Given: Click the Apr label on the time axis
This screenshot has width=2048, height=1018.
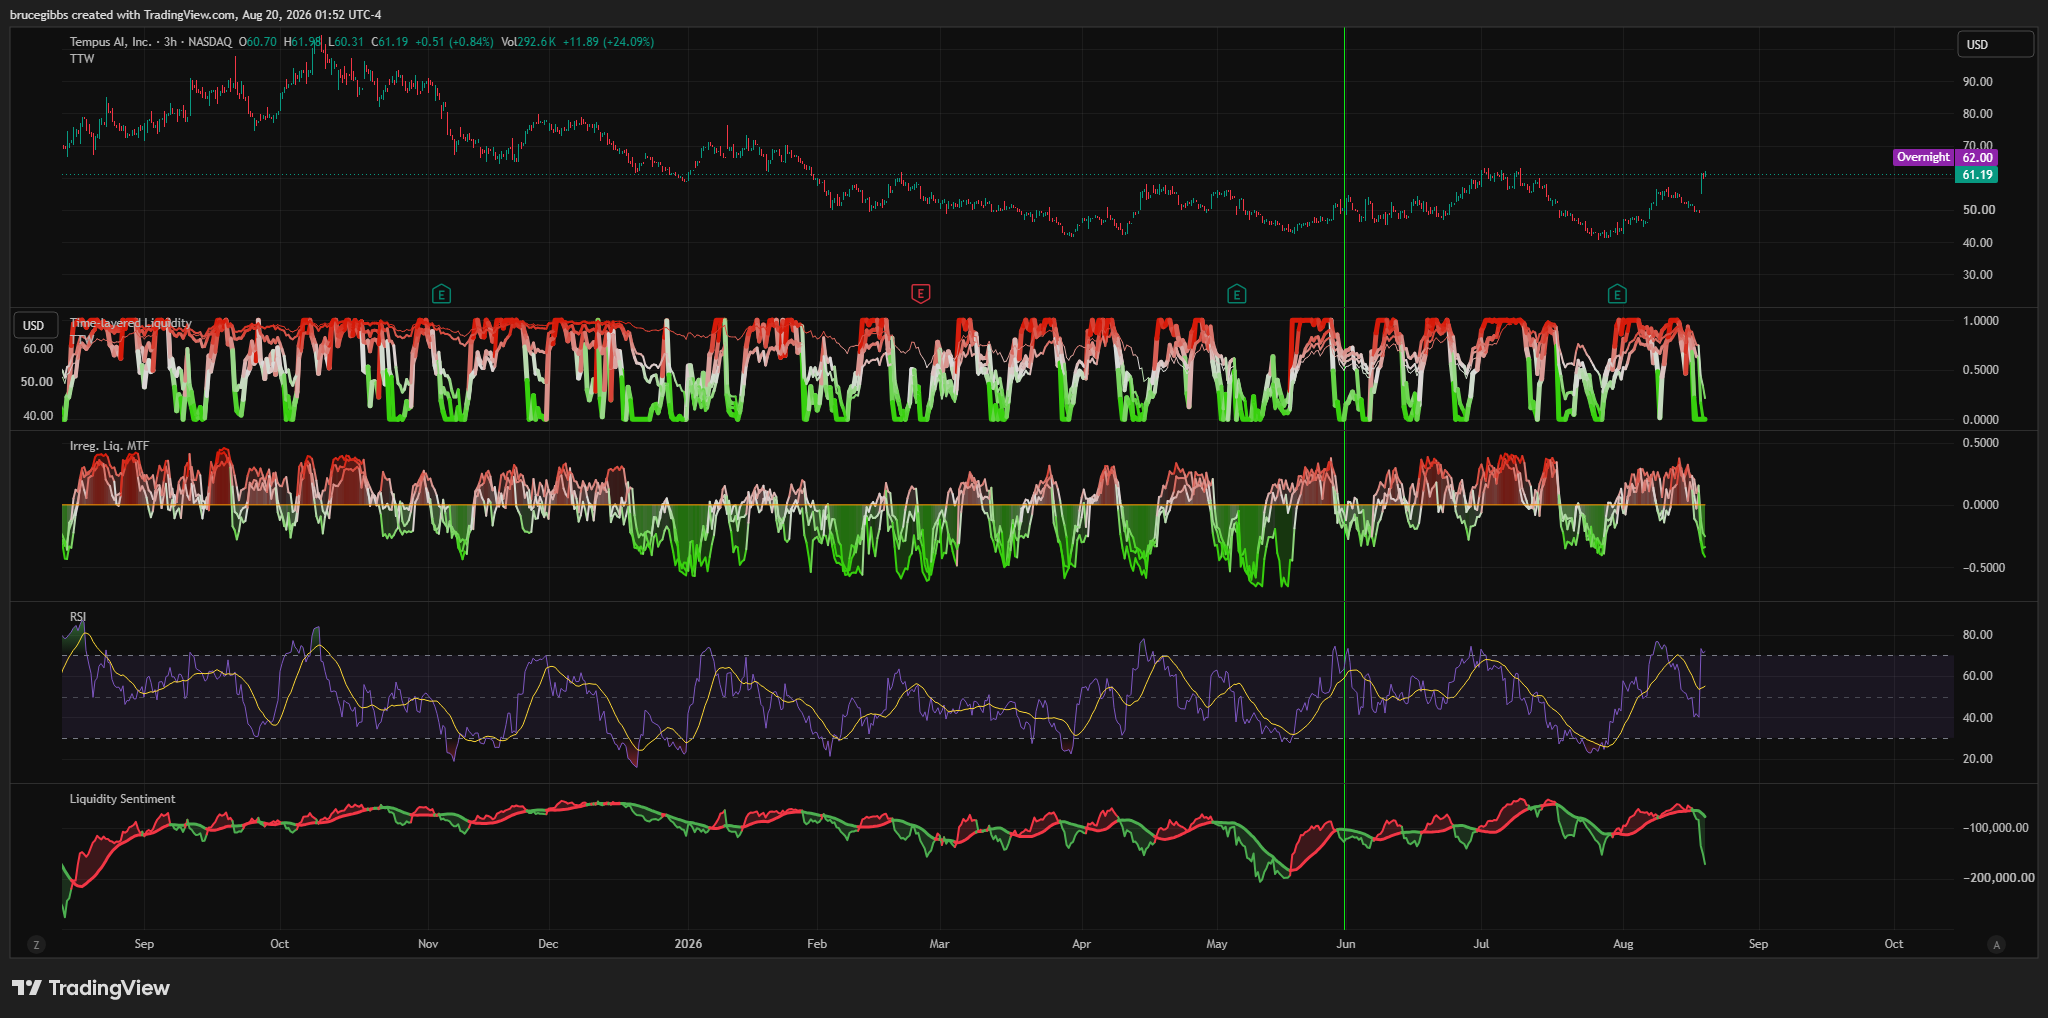Looking at the screenshot, I should click(1081, 944).
